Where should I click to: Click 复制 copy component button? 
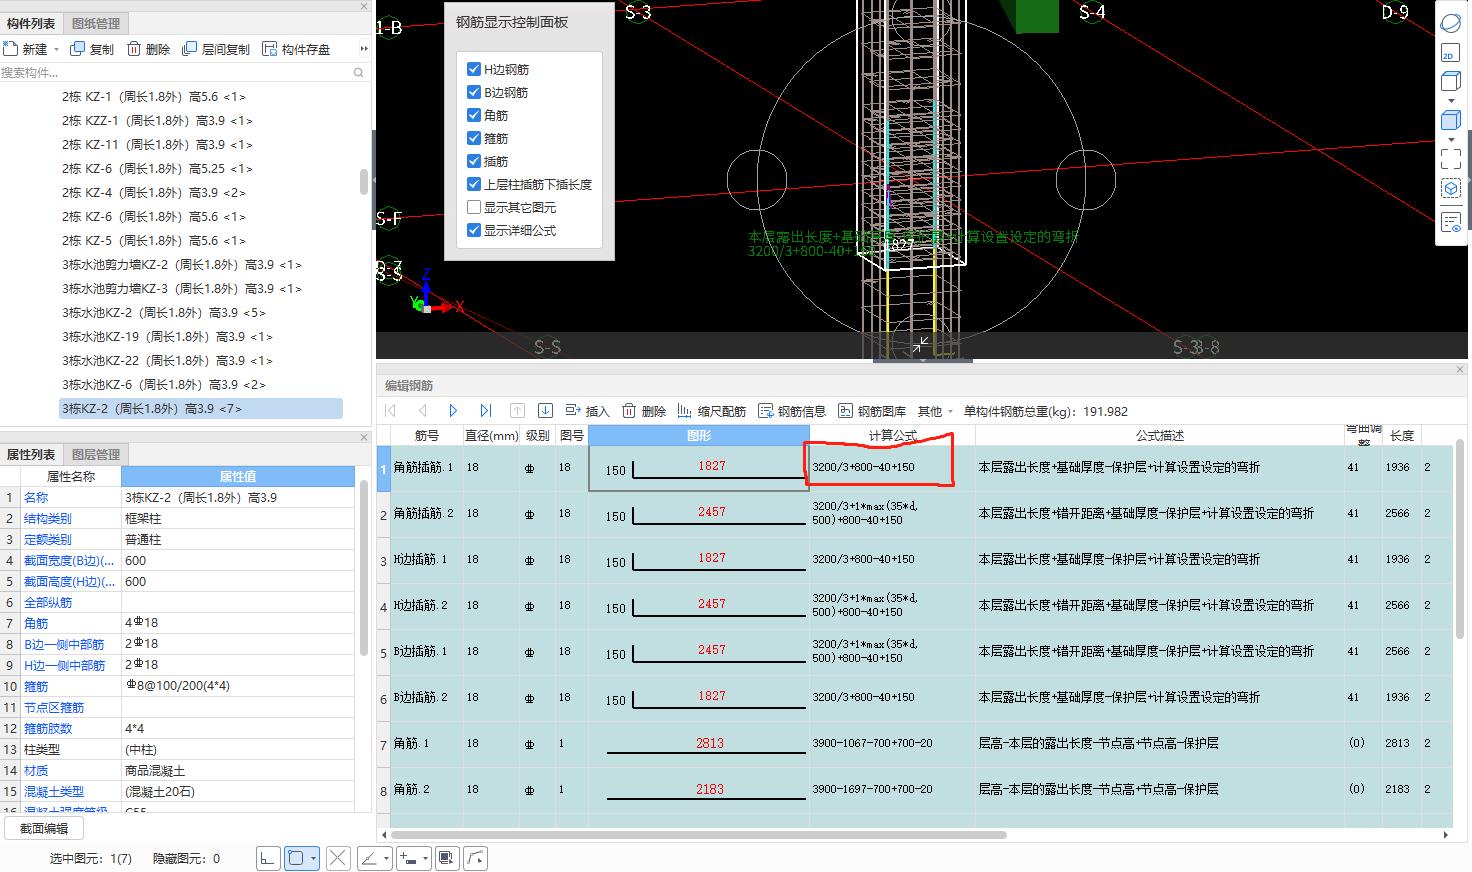[92, 49]
